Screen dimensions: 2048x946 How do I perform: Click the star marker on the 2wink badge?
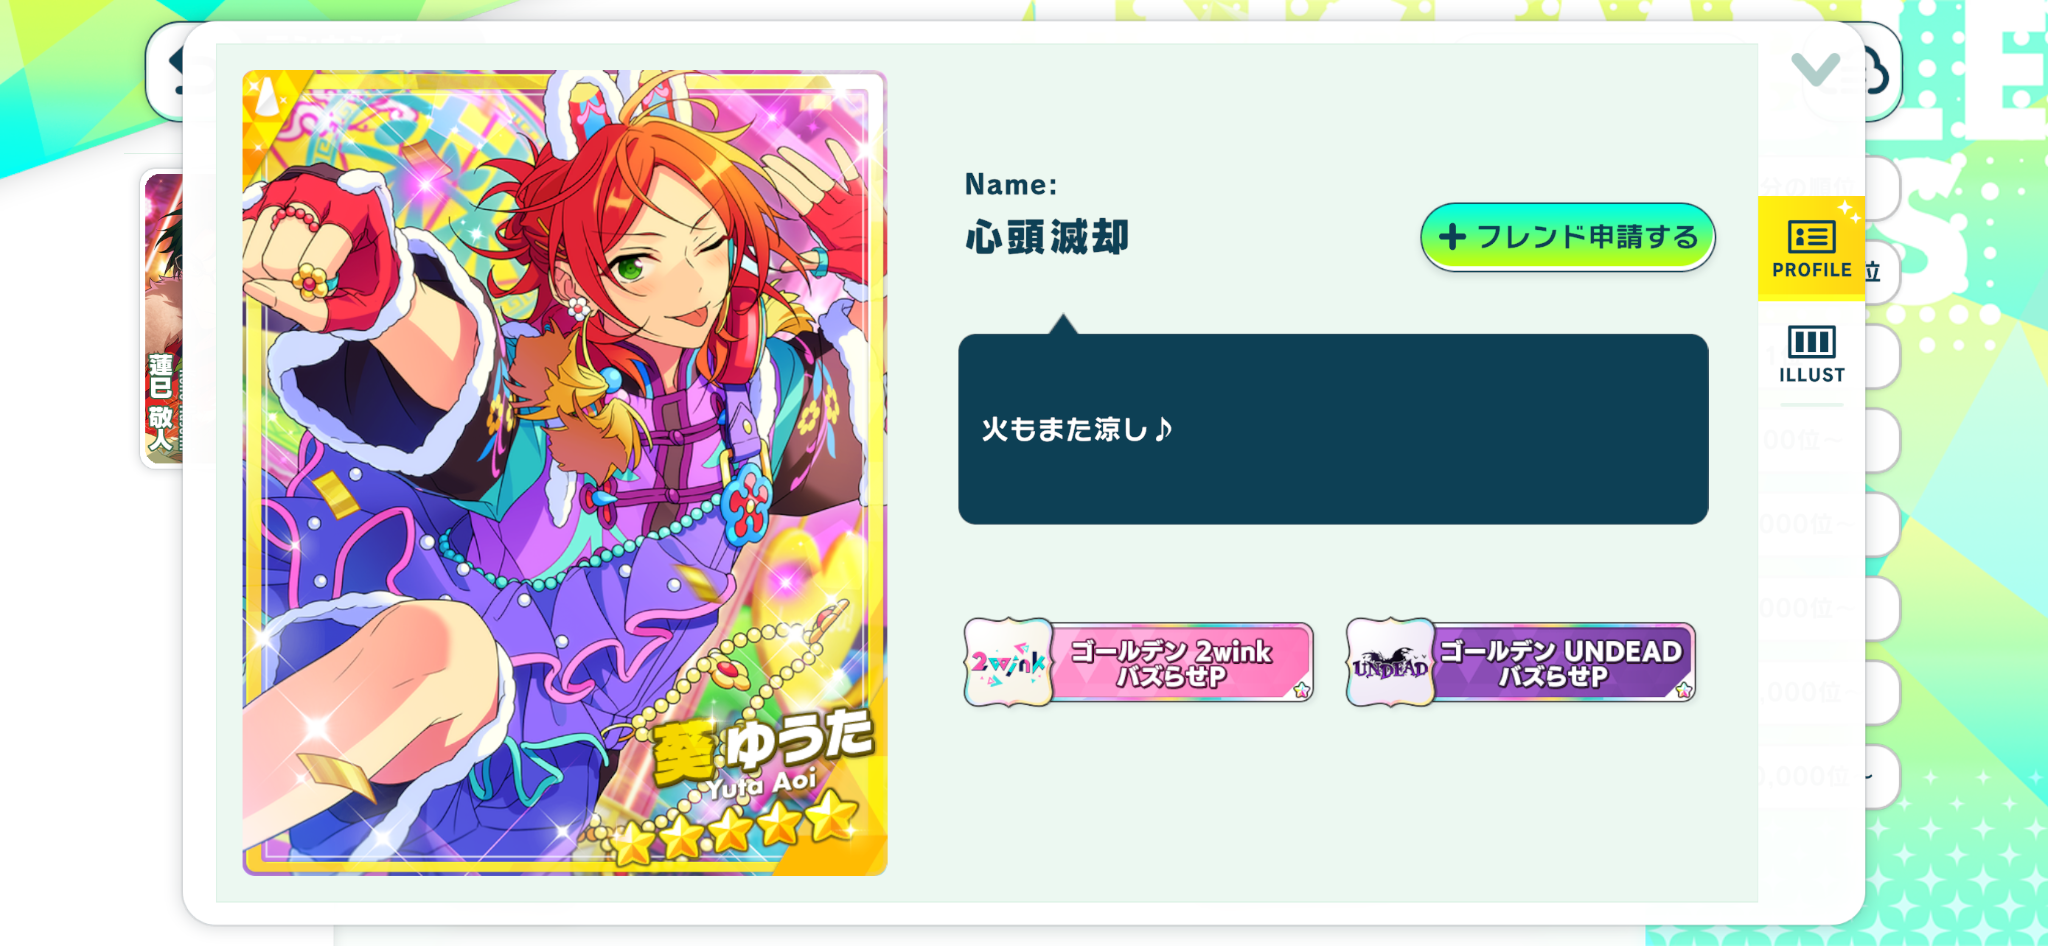point(1302,690)
